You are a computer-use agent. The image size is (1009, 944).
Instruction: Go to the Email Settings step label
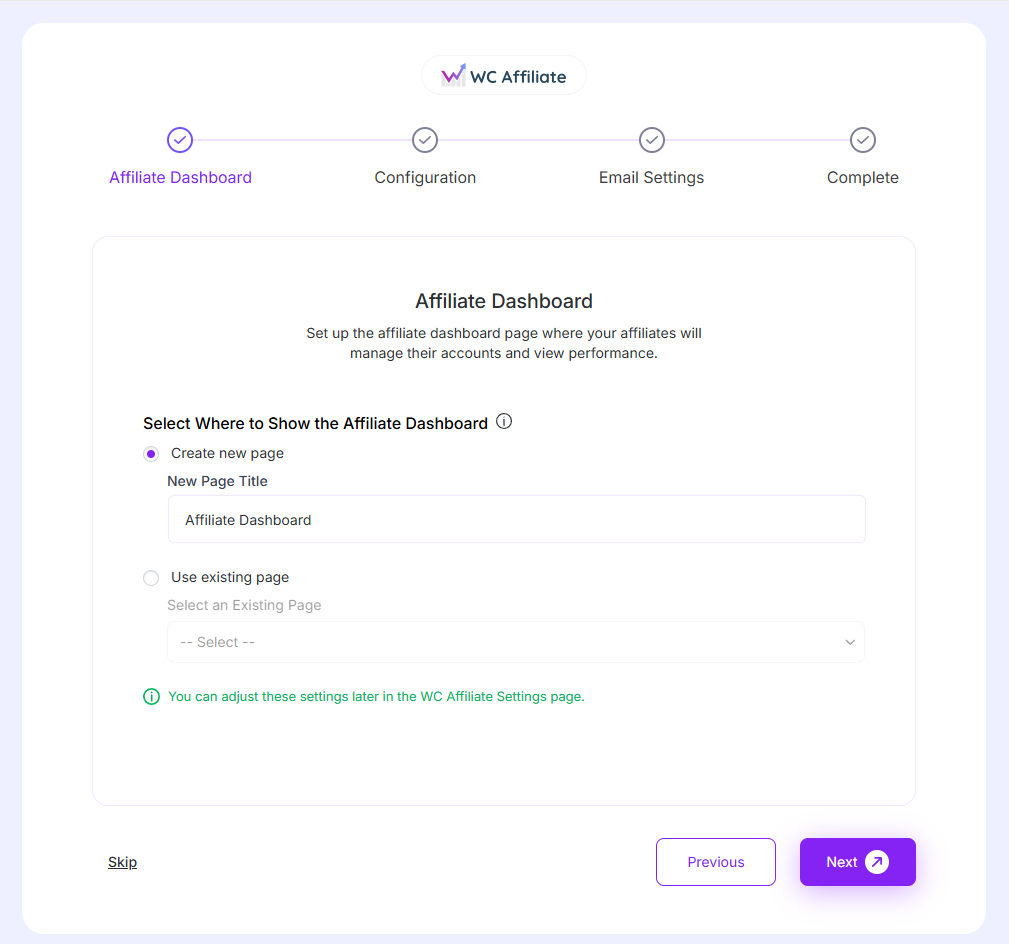[x=651, y=178]
